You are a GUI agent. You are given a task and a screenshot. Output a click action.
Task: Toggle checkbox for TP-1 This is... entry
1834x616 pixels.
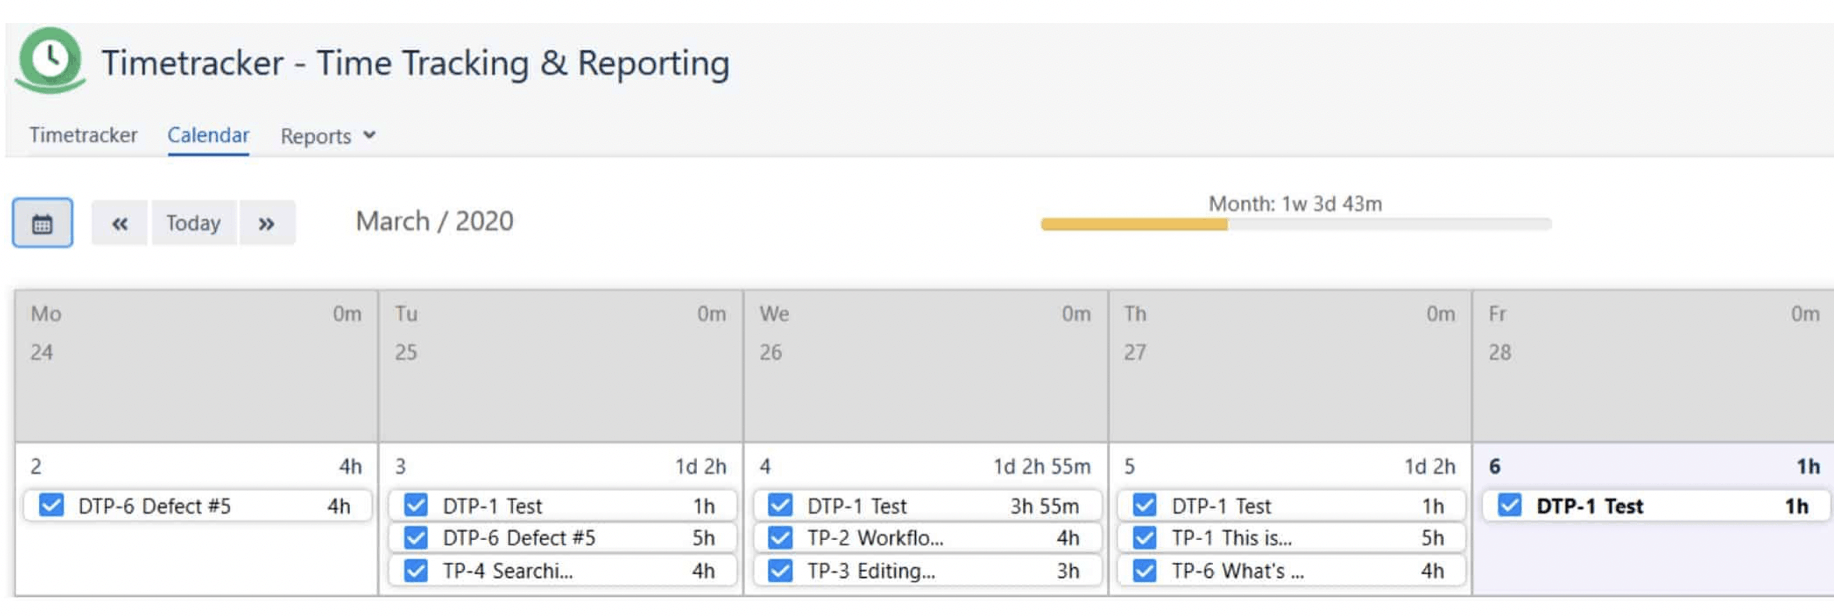pos(1145,538)
